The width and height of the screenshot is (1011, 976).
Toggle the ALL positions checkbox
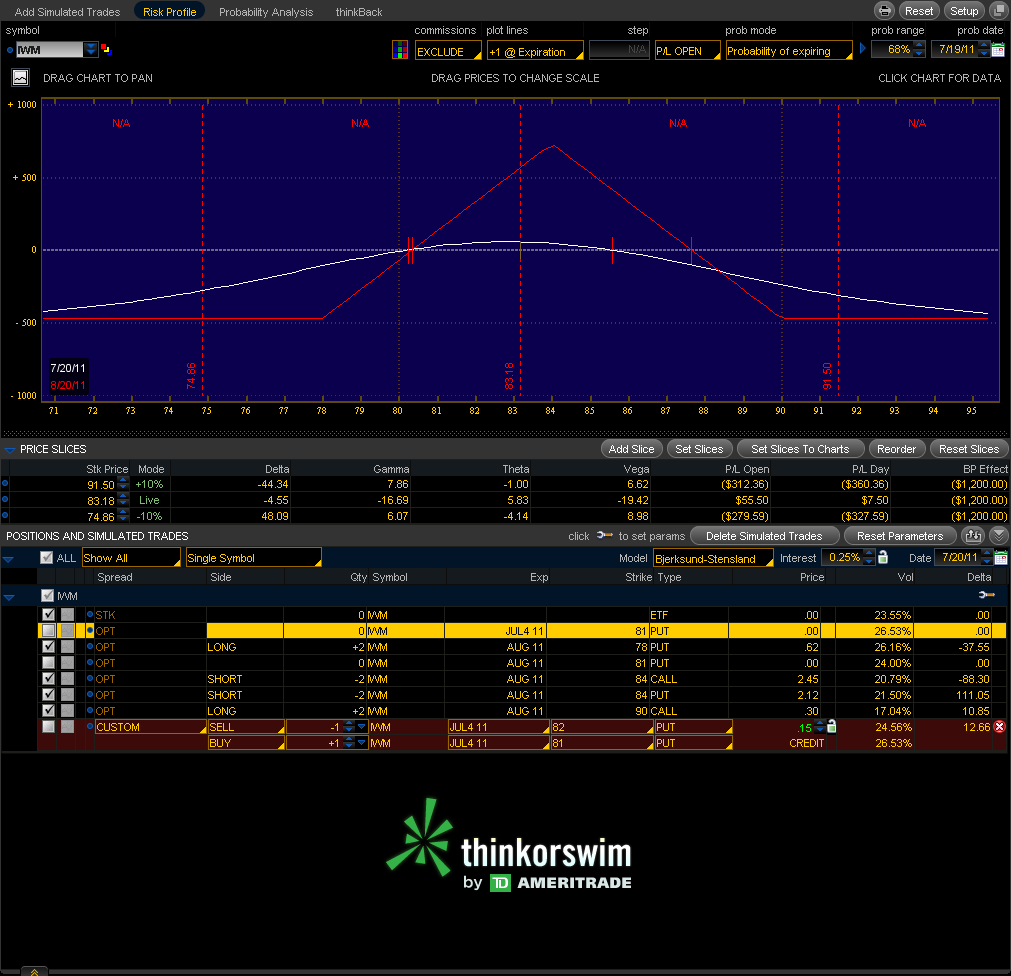(x=46, y=558)
